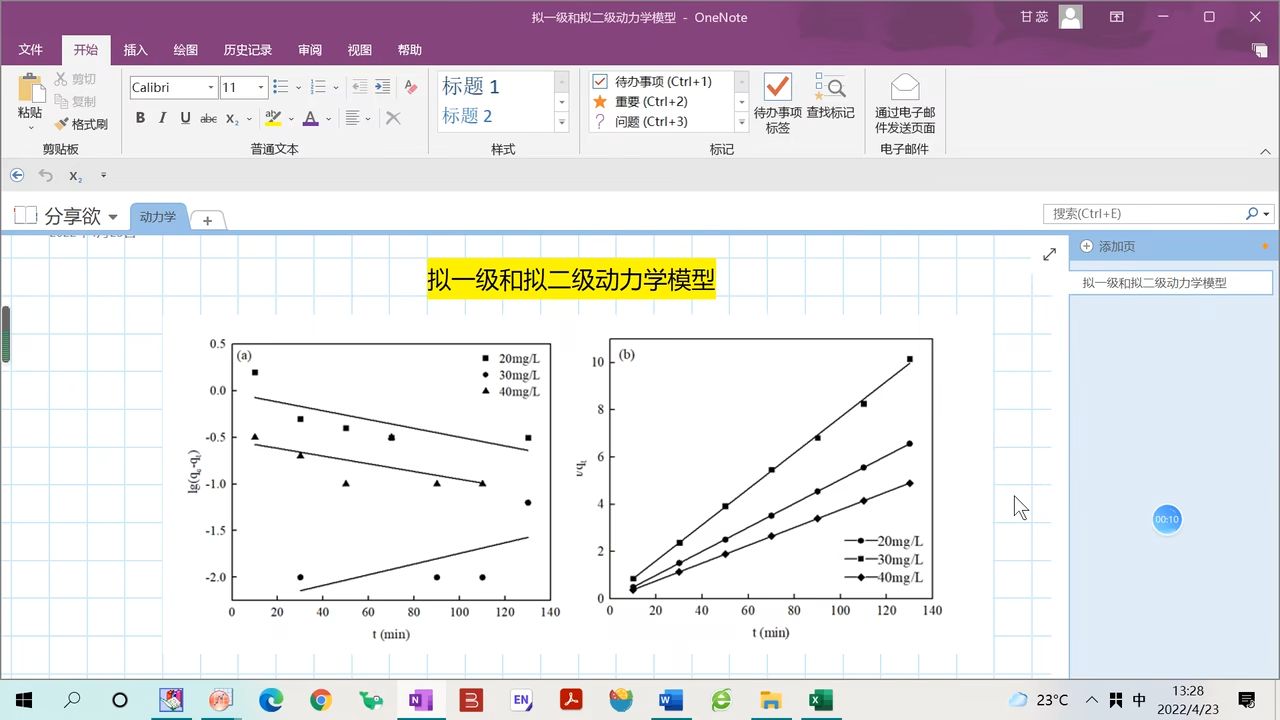The width and height of the screenshot is (1280, 720).
Task: Add a new section with plus tab
Action: [x=207, y=220]
